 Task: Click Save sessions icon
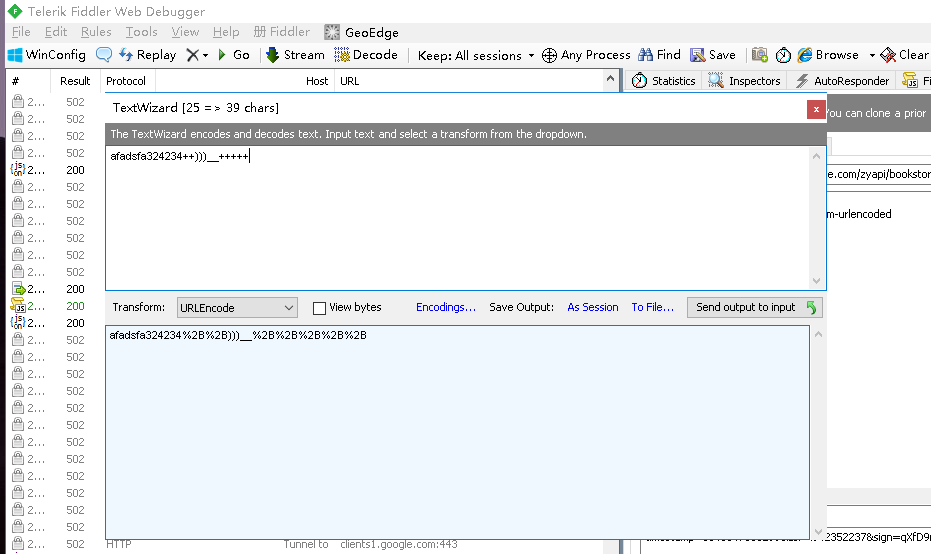pyautogui.click(x=712, y=55)
